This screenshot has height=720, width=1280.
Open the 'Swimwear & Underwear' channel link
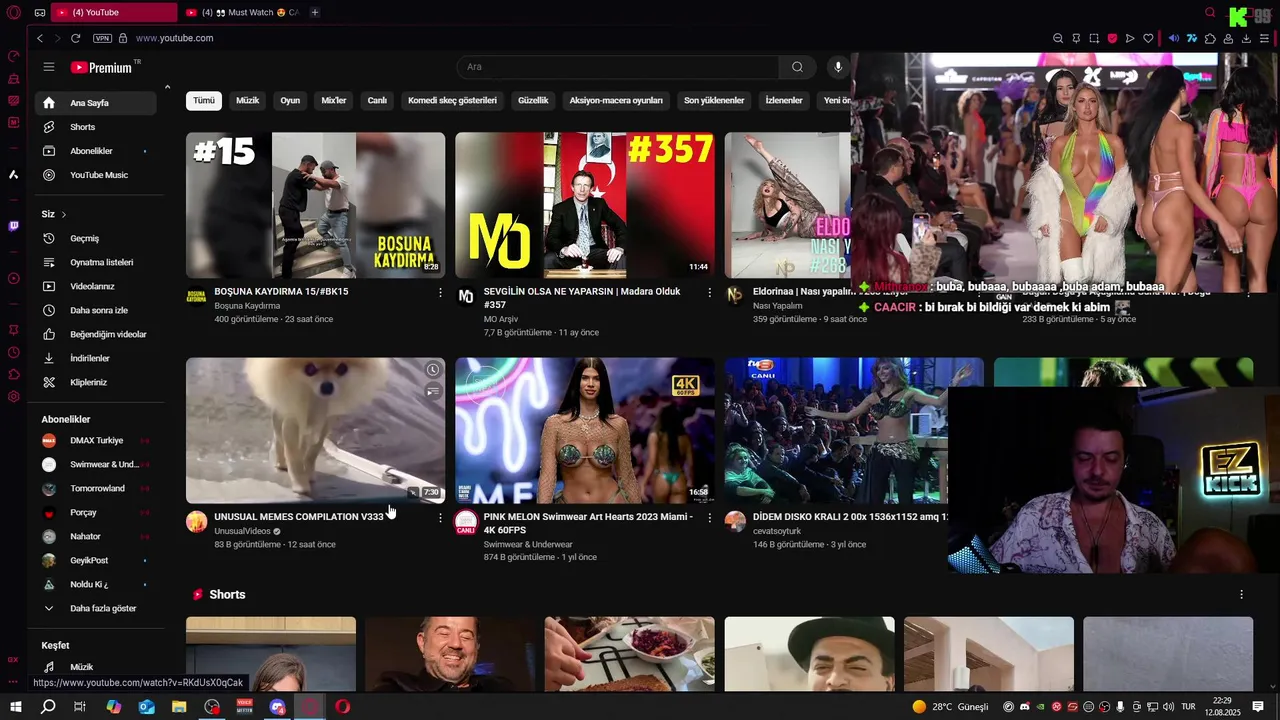tap(528, 544)
